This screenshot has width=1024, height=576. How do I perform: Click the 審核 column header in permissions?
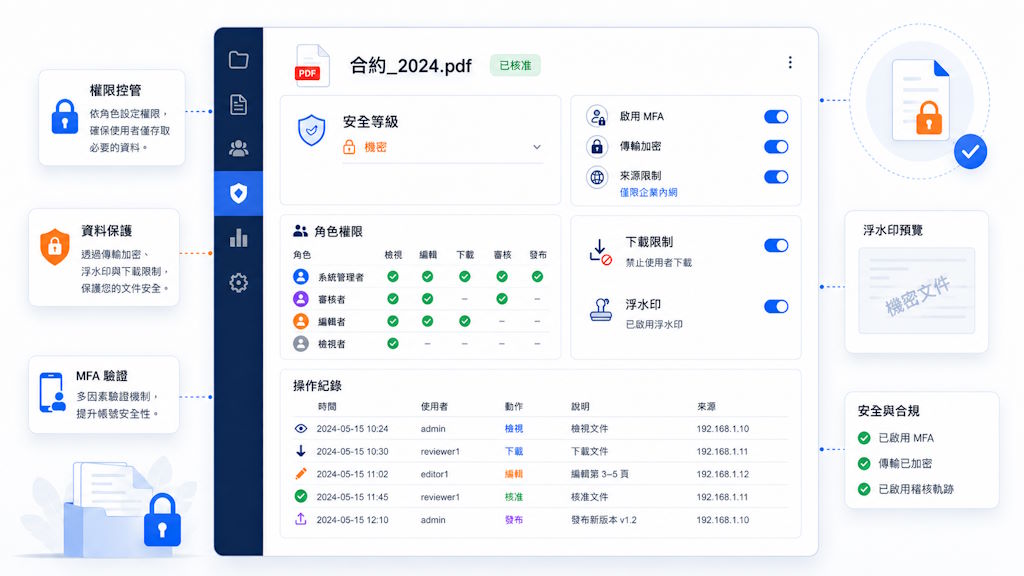(x=502, y=255)
